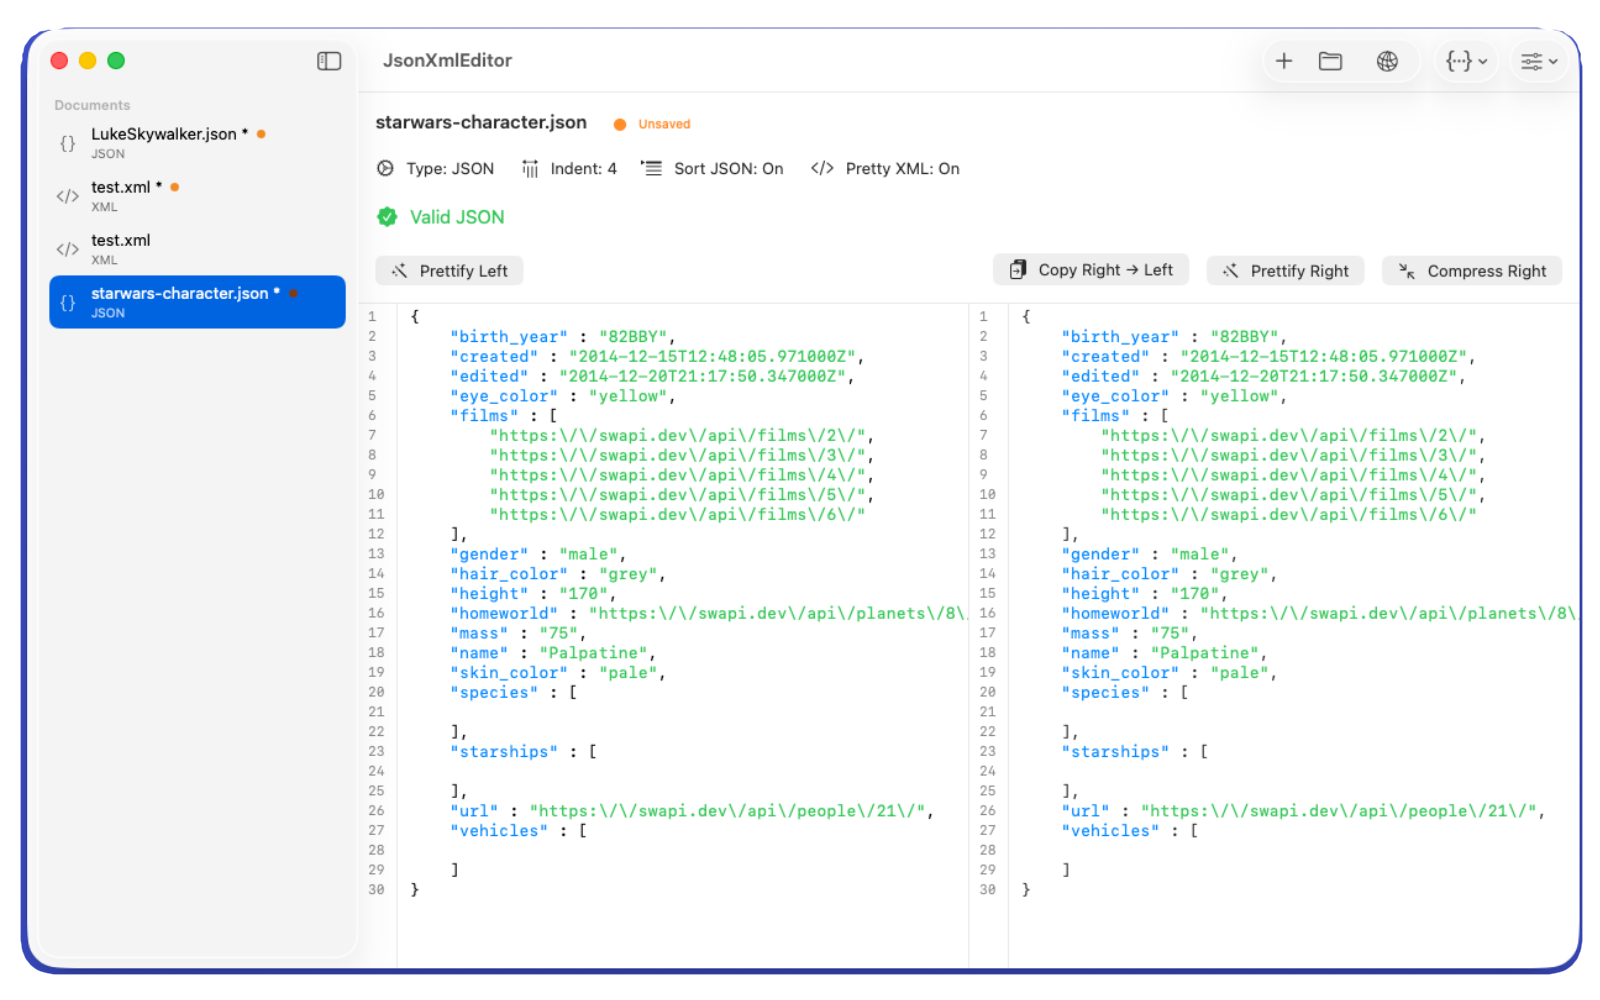Click the sidebar visibility panel icon
Image resolution: width=1600 pixels, height=1000 pixels.
(x=328, y=61)
